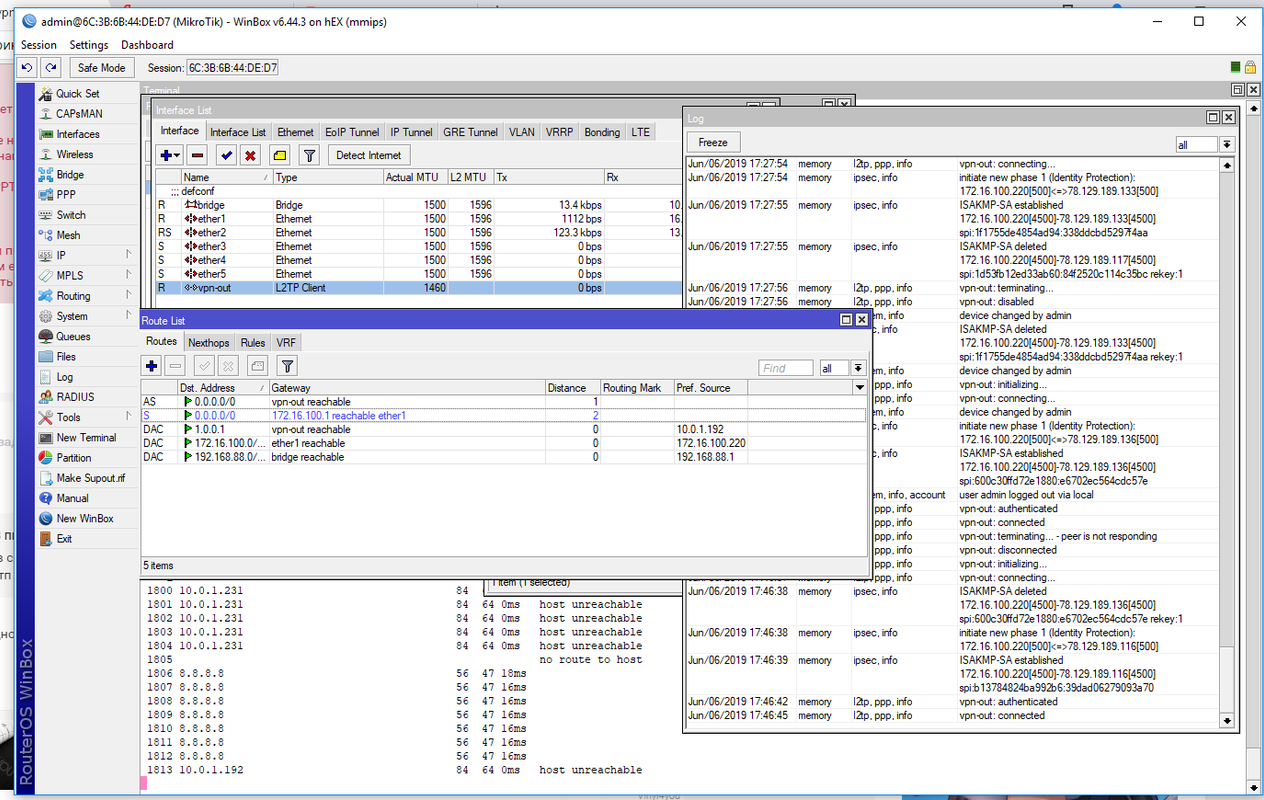Sort by the Actual MTU column header

click(415, 177)
